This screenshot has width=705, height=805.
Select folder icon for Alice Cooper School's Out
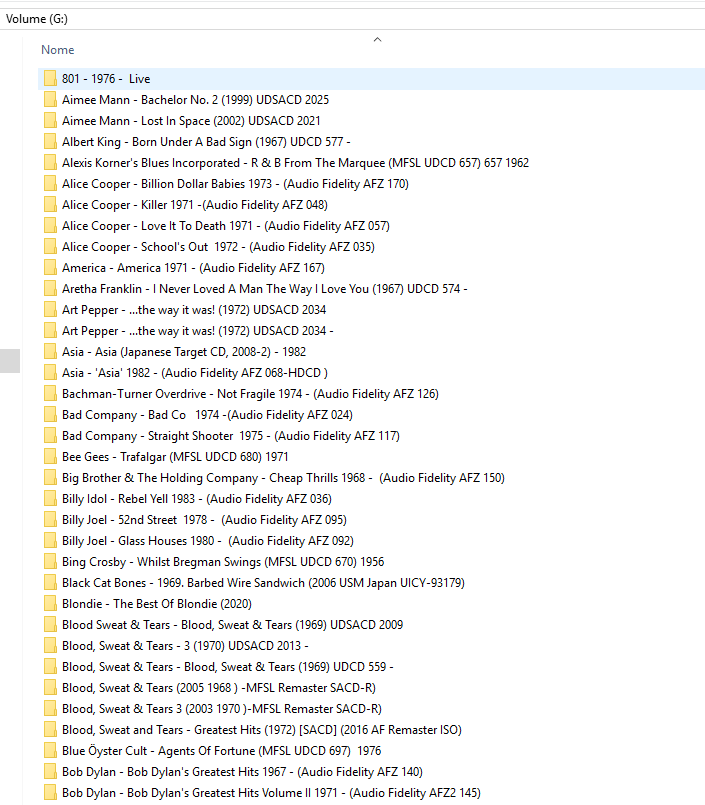pos(50,247)
